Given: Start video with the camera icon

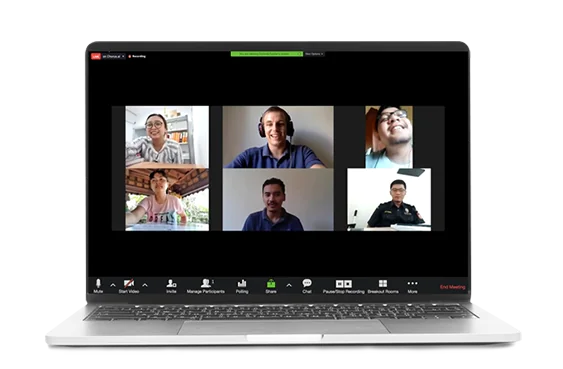Looking at the screenshot, I should (129, 286).
